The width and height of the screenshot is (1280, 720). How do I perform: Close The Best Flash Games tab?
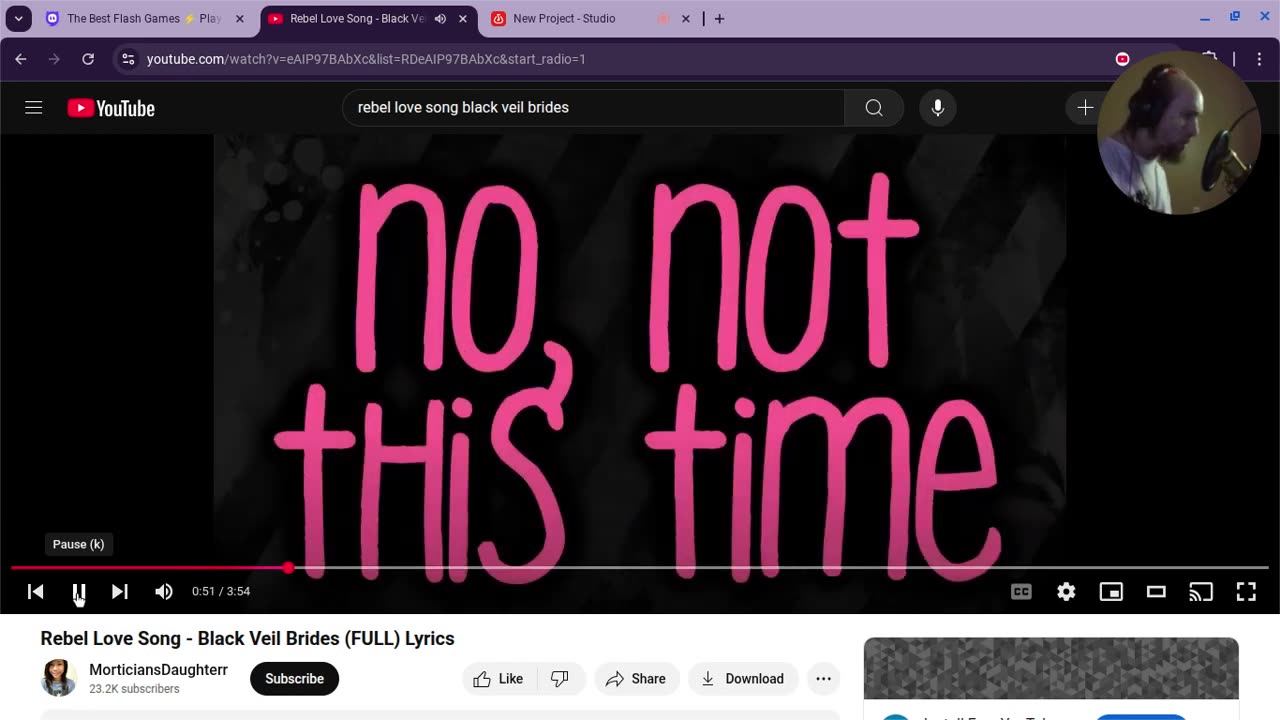click(x=239, y=18)
